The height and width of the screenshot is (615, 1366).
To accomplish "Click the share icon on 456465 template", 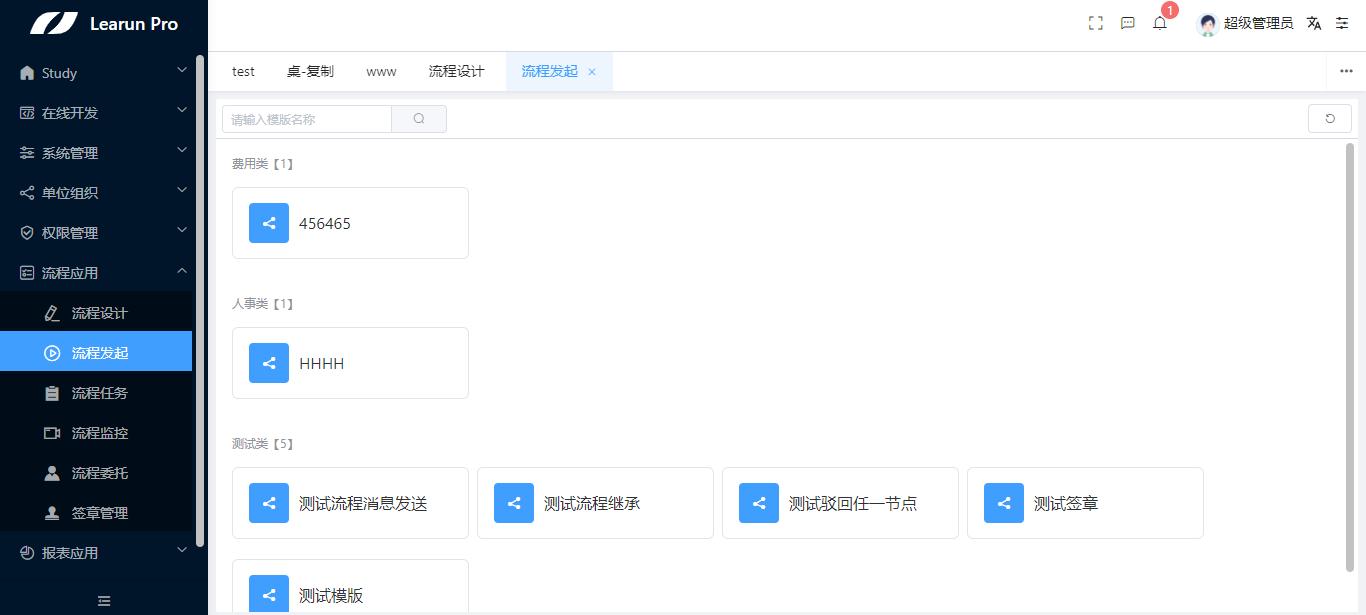I will [x=268, y=223].
